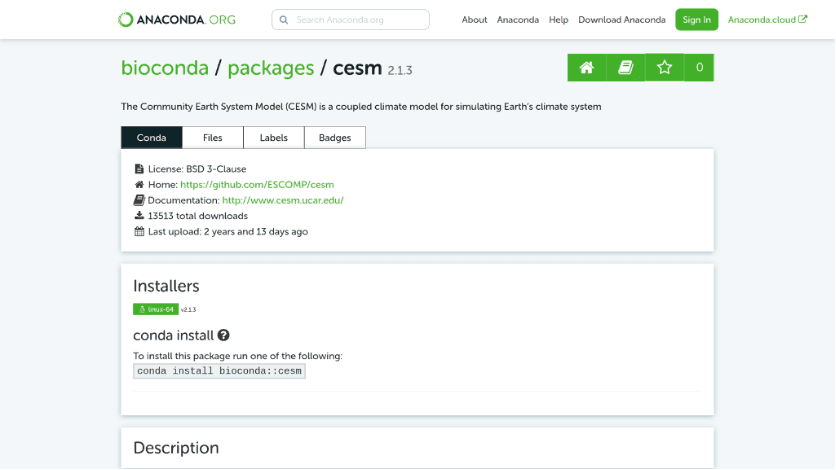Click the Sign In button
The image size is (836, 470).
pyautogui.click(x=696, y=20)
